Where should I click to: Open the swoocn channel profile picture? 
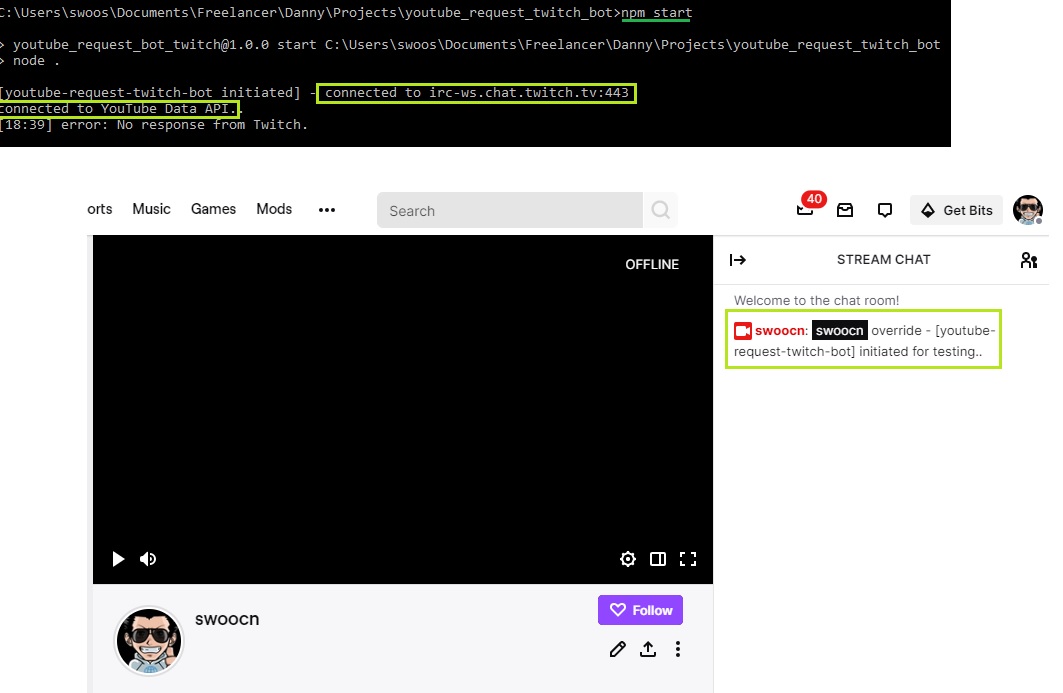(149, 641)
